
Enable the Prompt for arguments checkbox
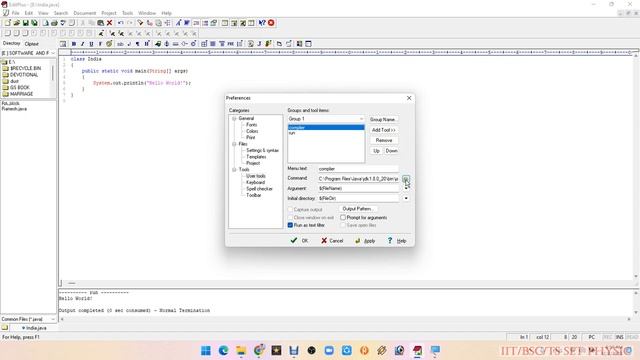click(343, 218)
